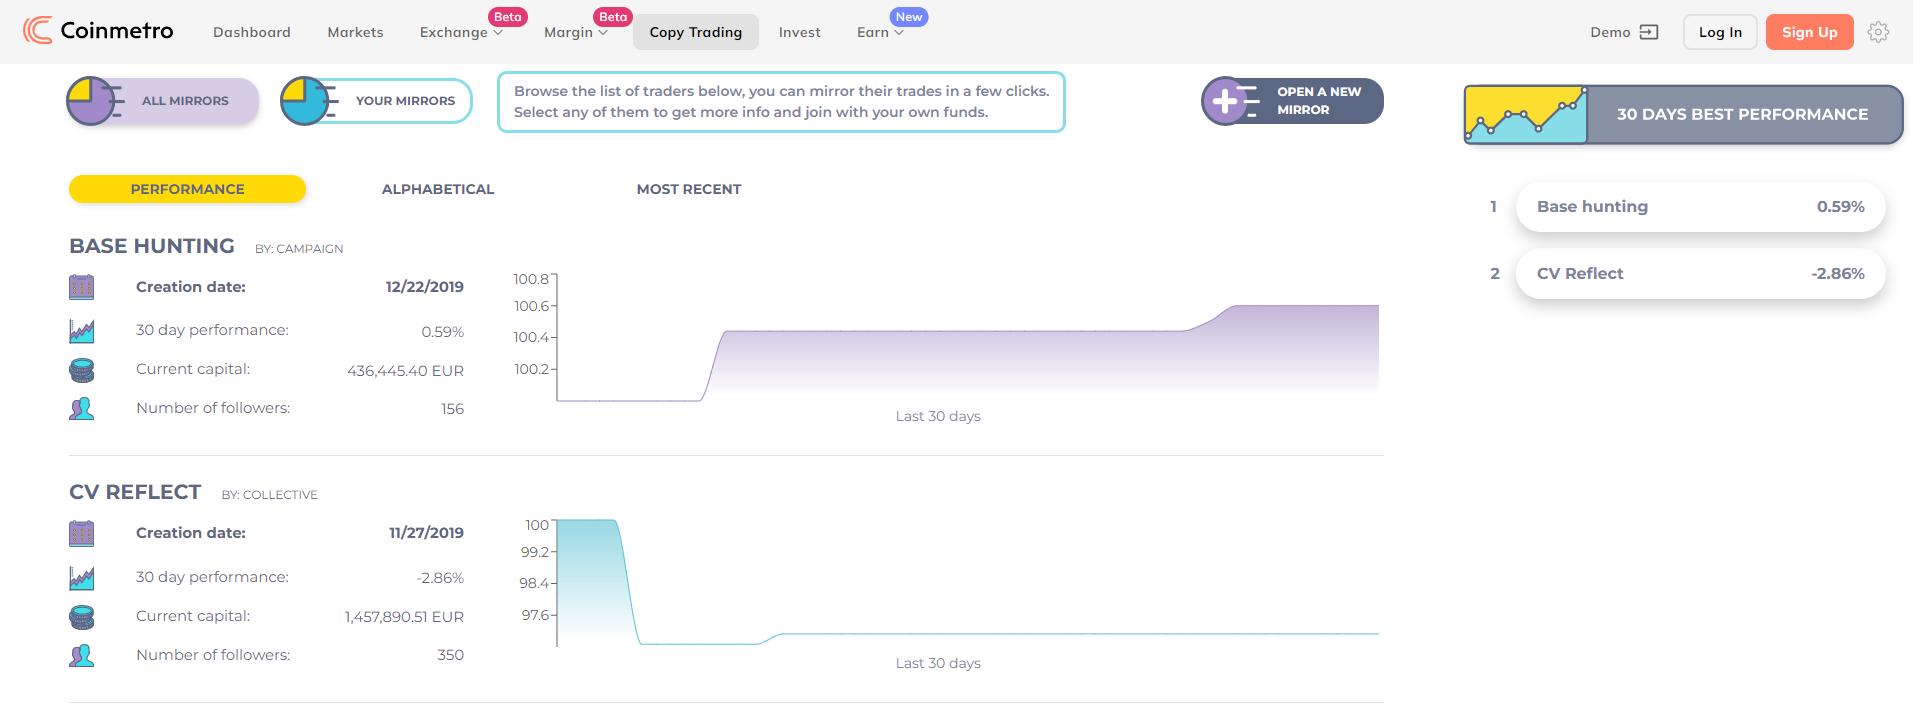Image resolution: width=1913 pixels, height=704 pixels.
Task: Click the coins icon for CV Reflect current capital
Action: coord(82,617)
